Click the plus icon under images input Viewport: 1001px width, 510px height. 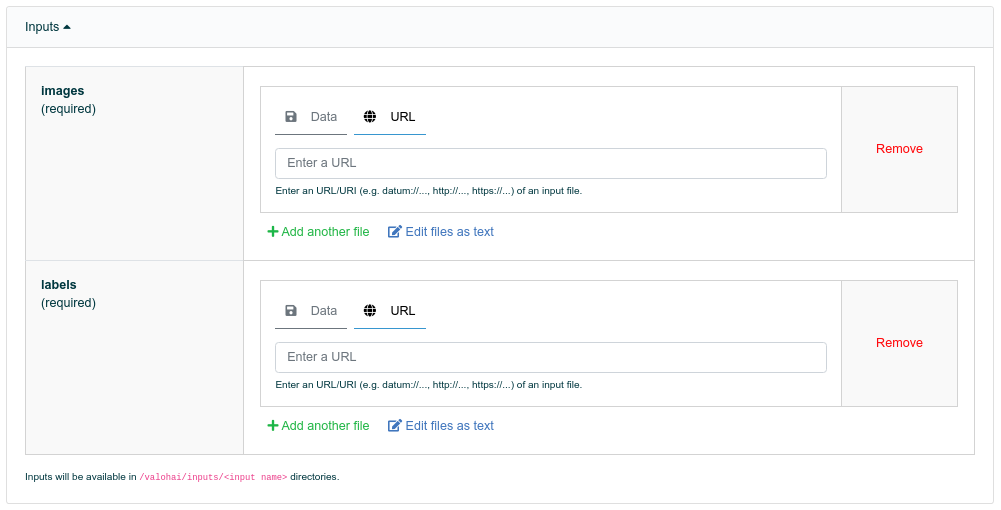(x=273, y=232)
